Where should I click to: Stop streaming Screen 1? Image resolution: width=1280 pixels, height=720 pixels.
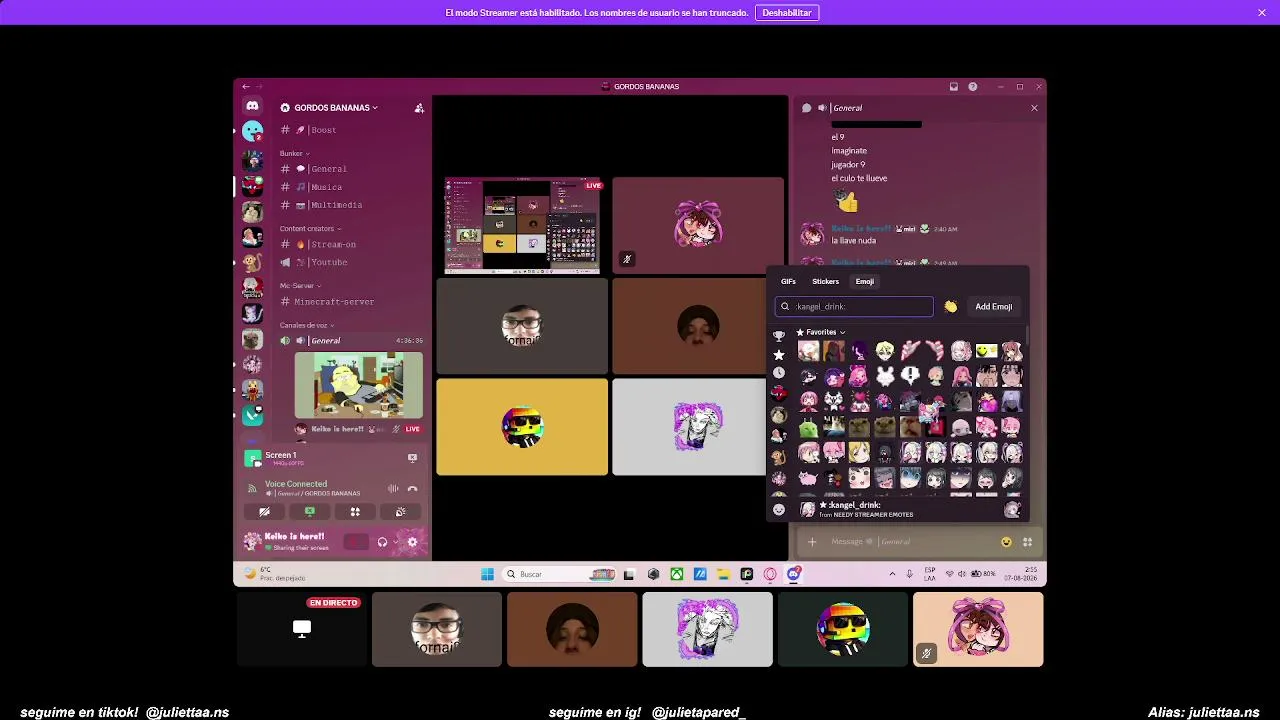click(x=412, y=458)
